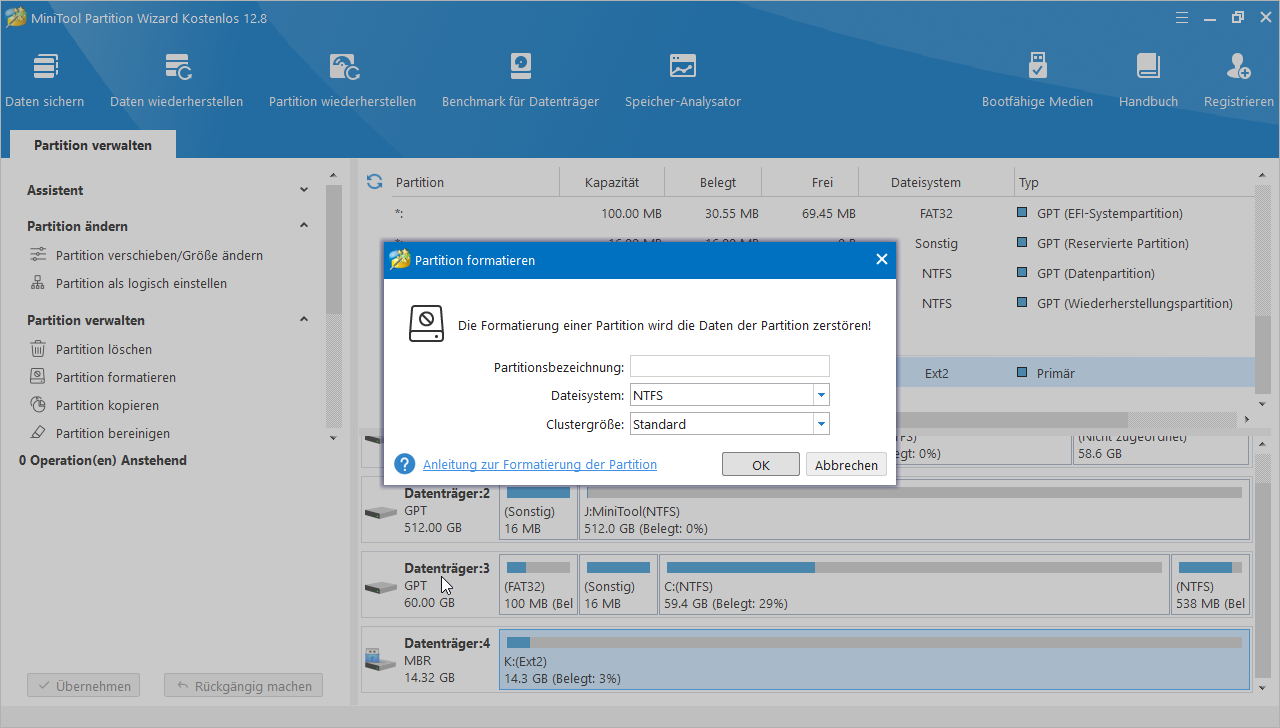Choose Partition bereinigen in sidebar

pos(100,433)
